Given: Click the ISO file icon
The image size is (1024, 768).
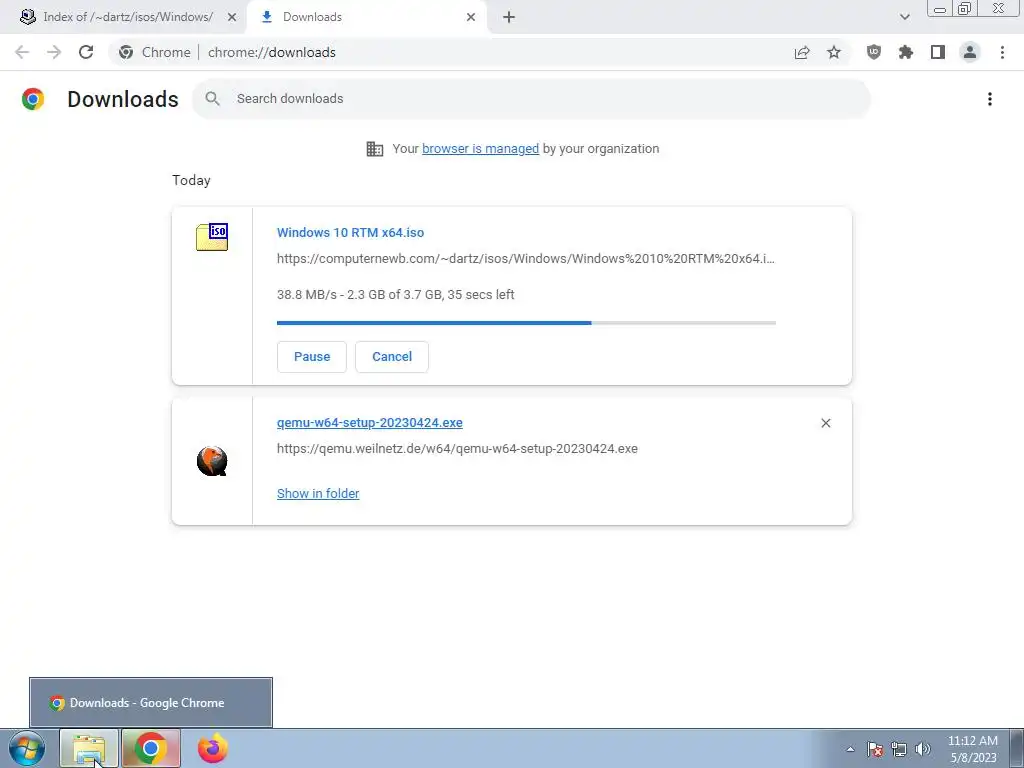Looking at the screenshot, I should click(x=212, y=237).
